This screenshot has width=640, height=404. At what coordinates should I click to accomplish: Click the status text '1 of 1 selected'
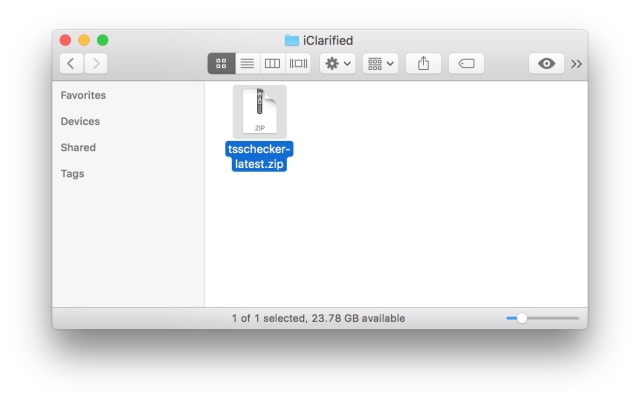click(x=269, y=318)
